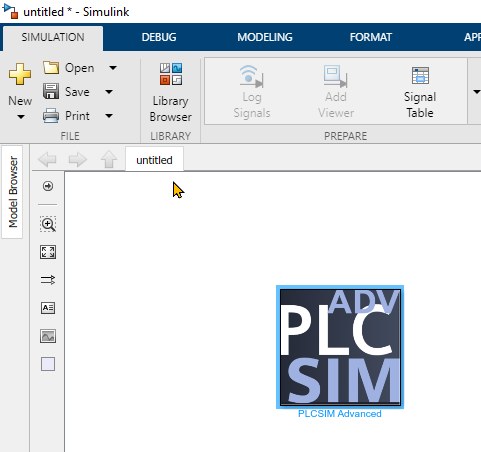Select the Zoom tool in palette
This screenshot has width=481, height=452.
tap(48, 224)
